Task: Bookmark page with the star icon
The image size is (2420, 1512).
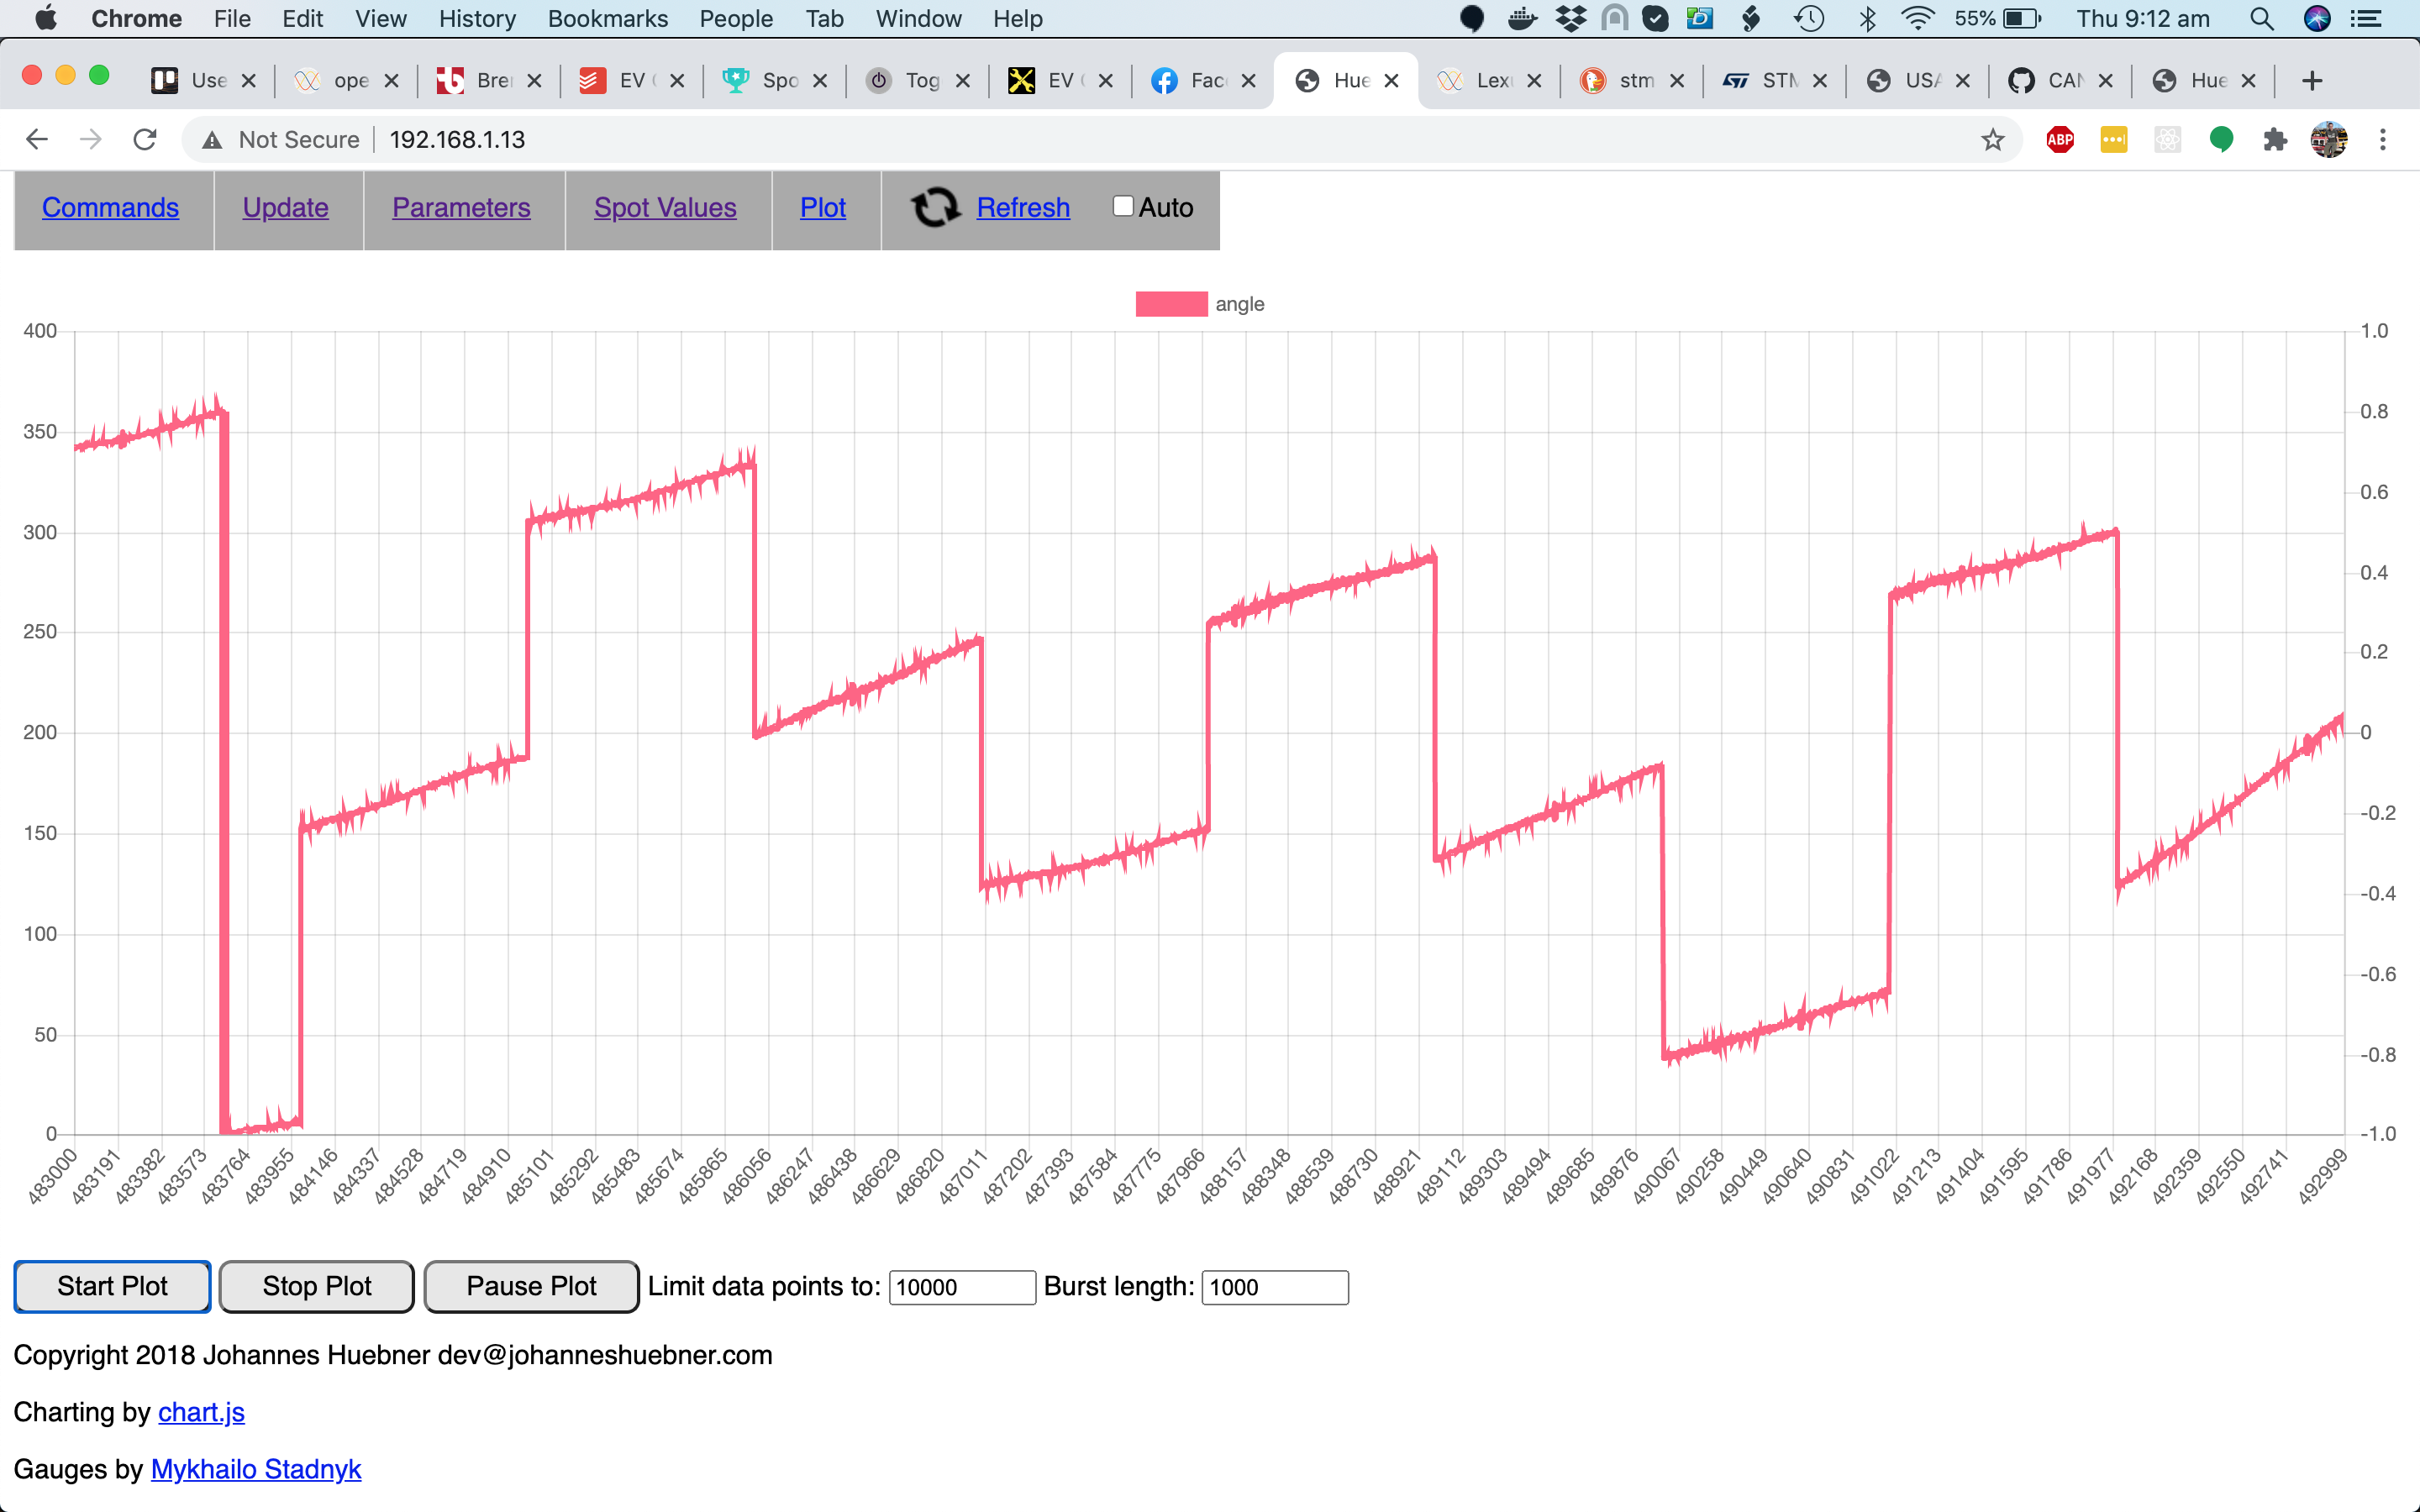Action: tap(1992, 140)
